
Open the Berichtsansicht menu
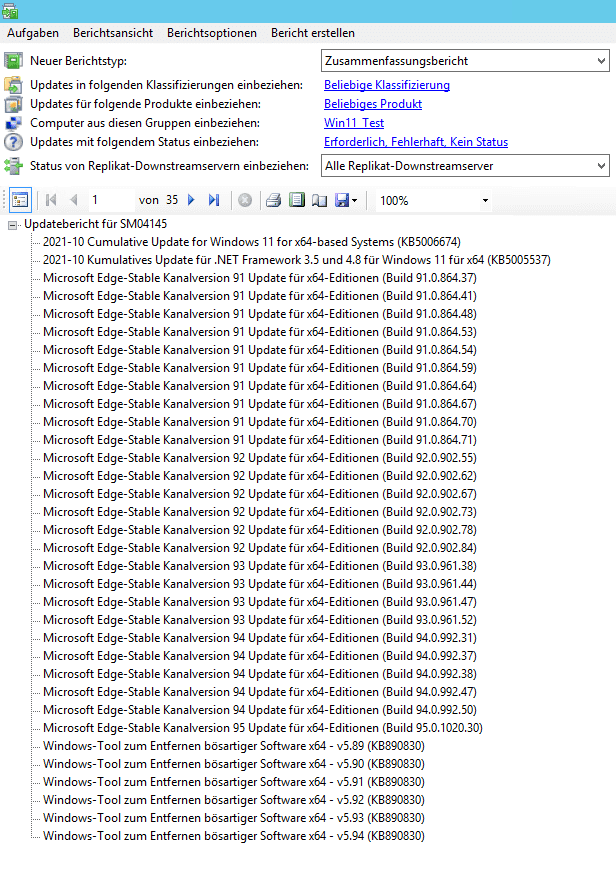(113, 33)
